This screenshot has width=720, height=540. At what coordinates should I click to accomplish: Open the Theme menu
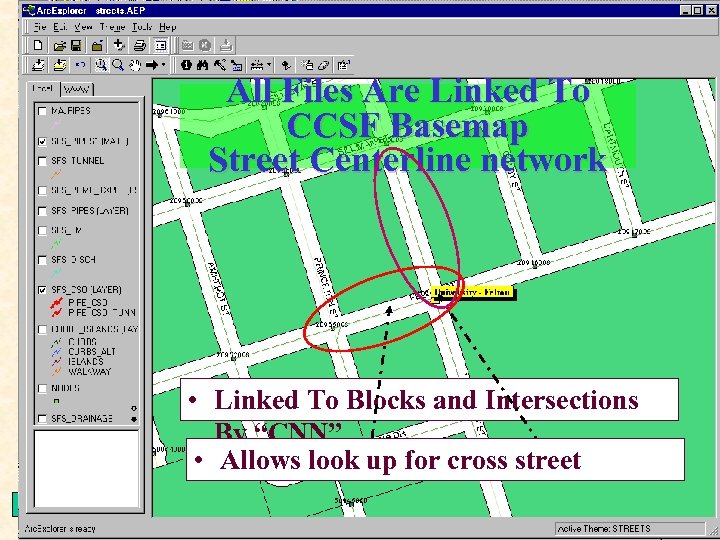point(112,27)
